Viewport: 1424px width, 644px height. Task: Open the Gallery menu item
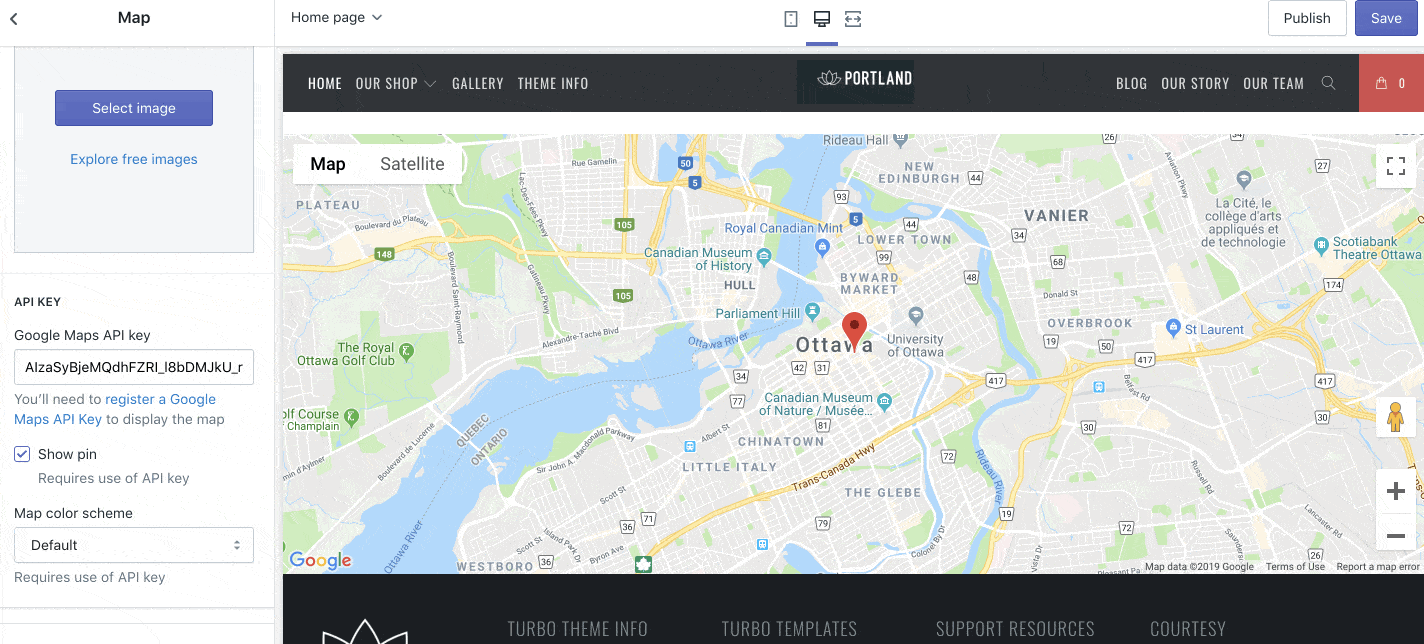478,84
